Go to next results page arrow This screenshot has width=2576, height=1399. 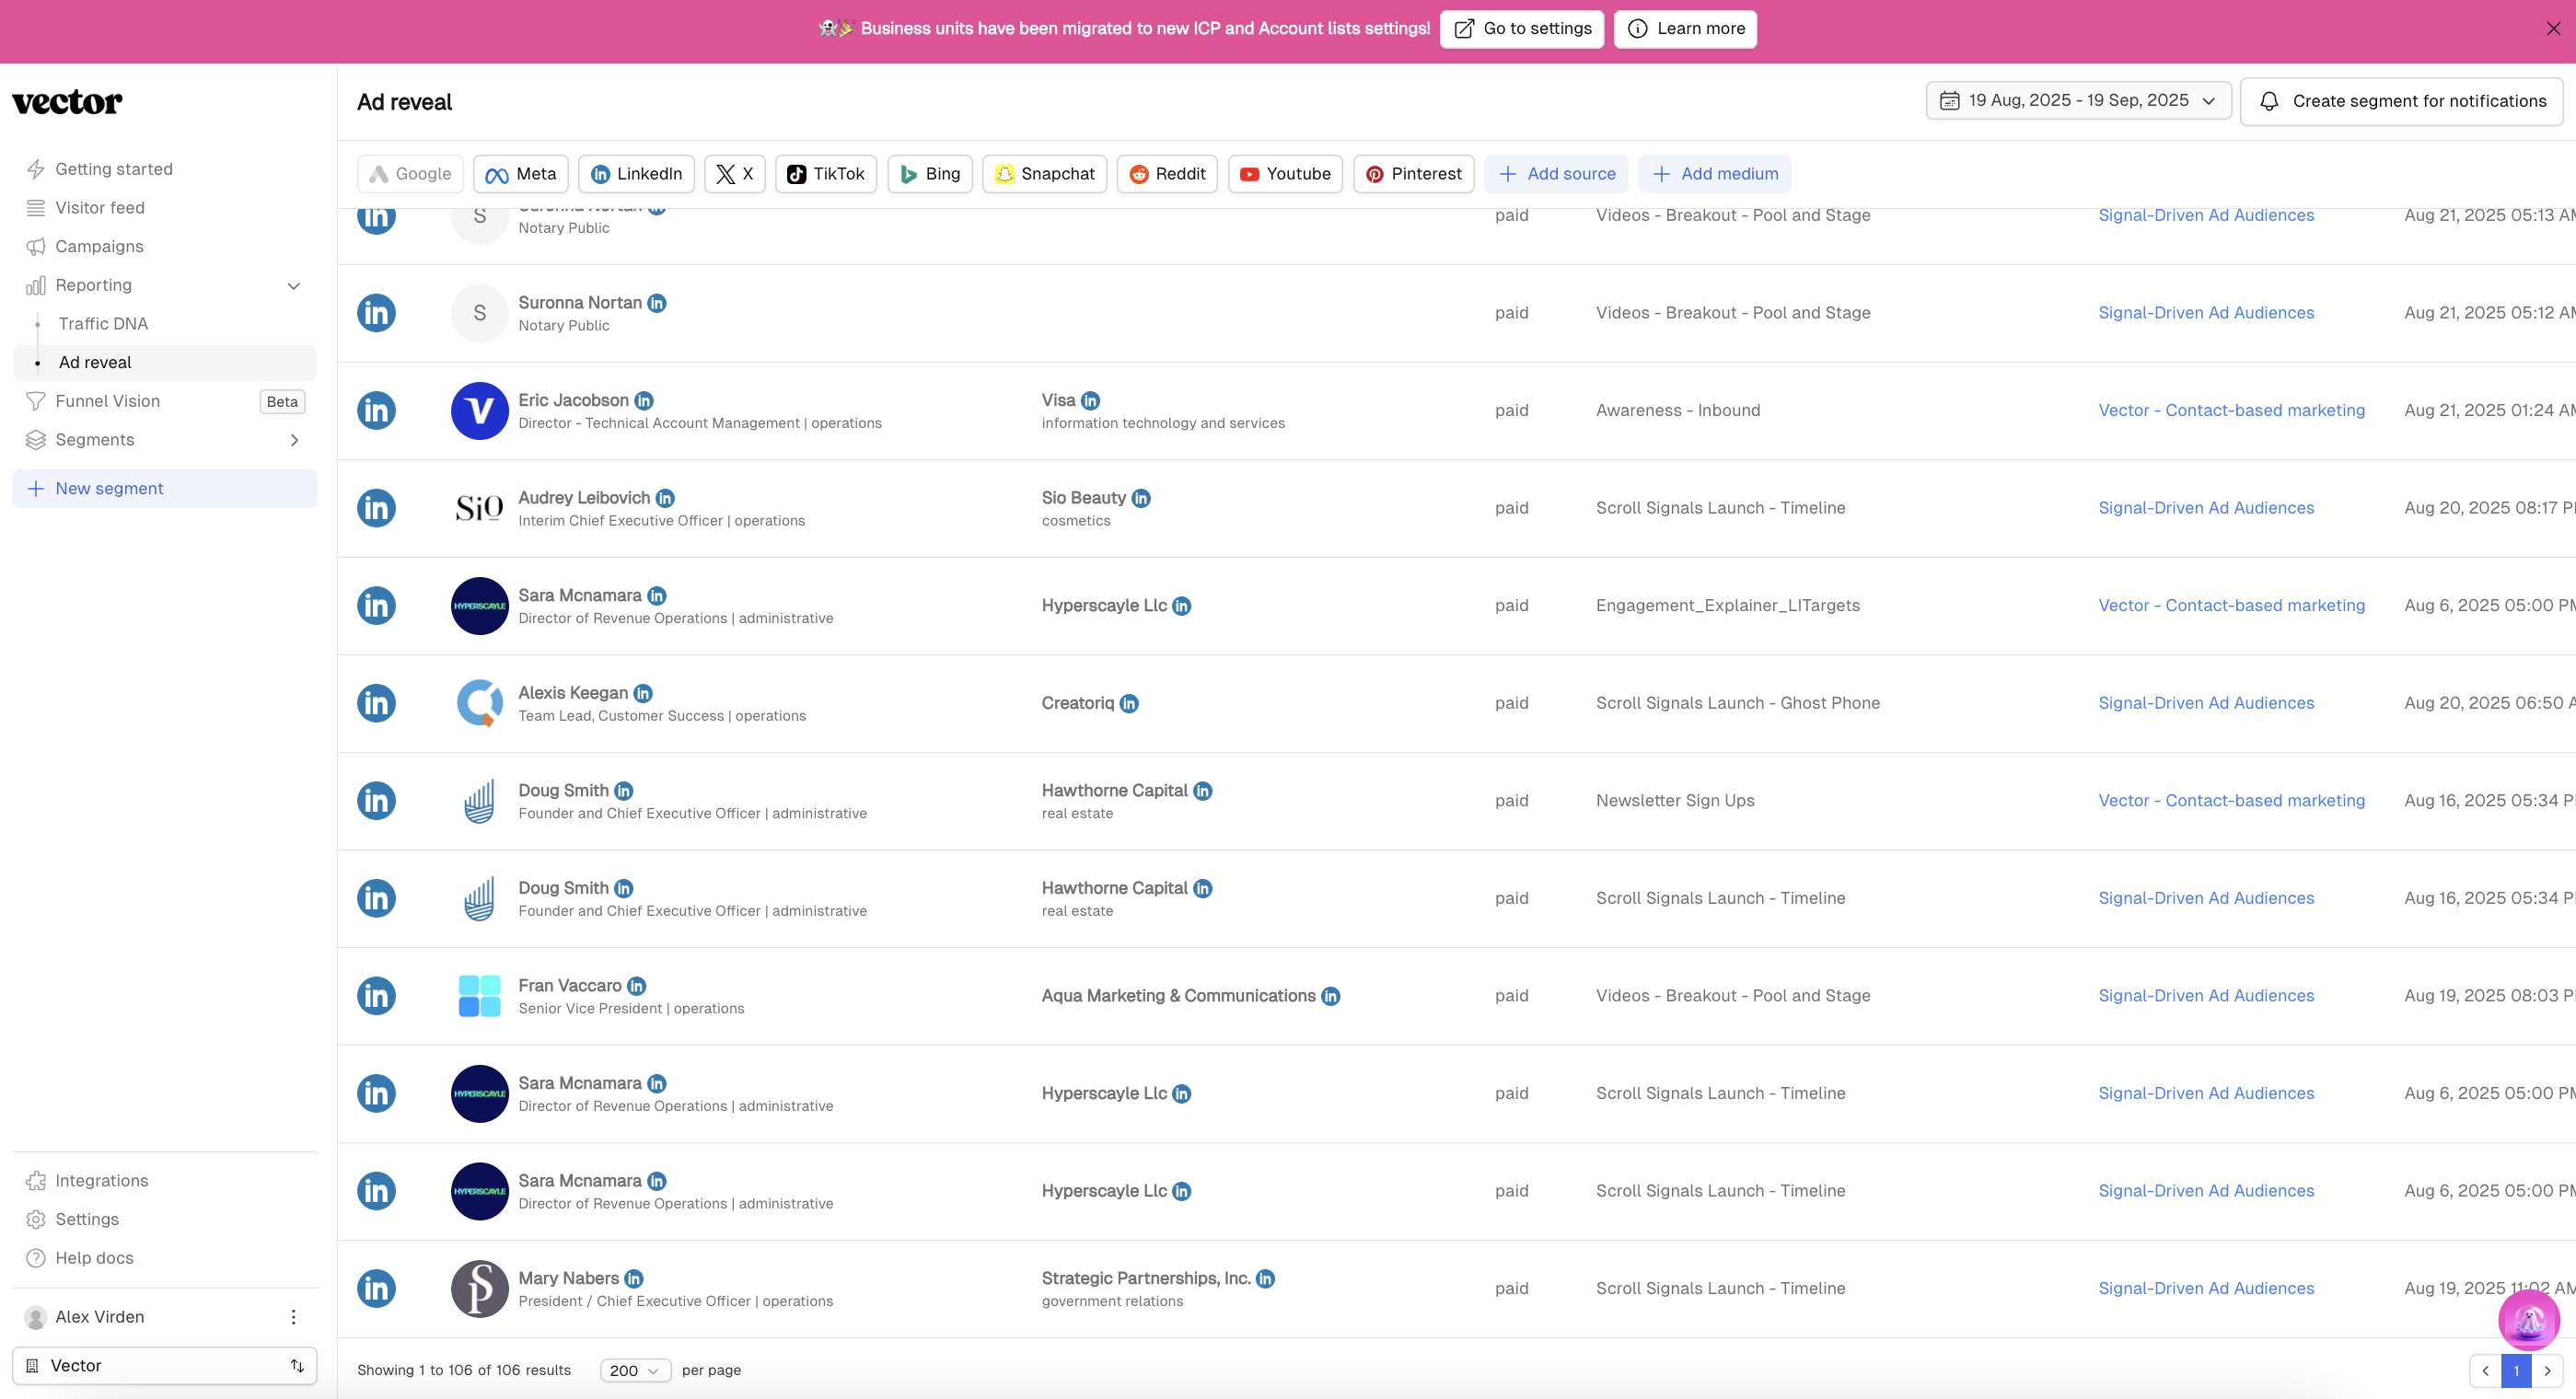(x=2547, y=1371)
